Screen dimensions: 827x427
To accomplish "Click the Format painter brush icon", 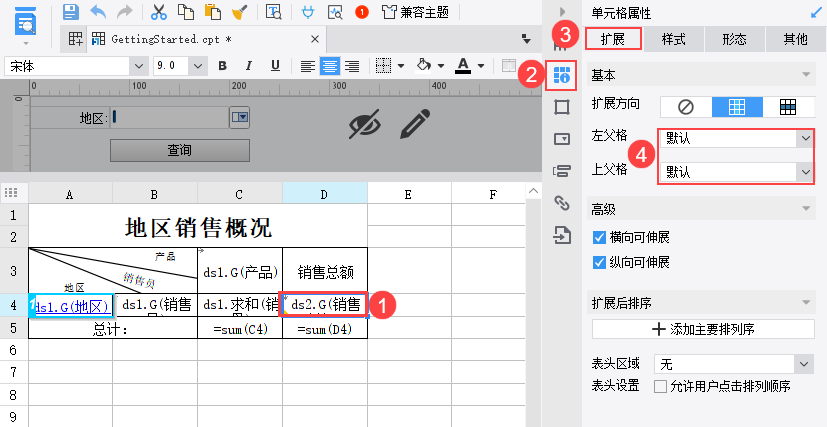I will click(240, 12).
